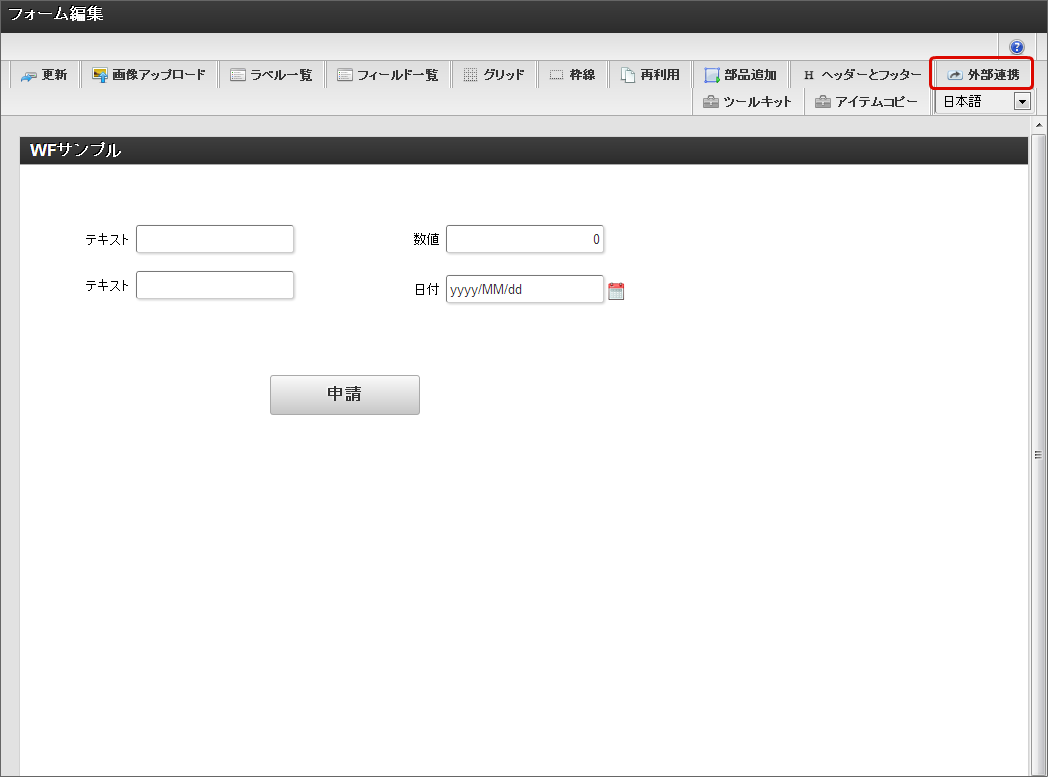
Task: Open 画像アップロード (image upload)
Action: 149,75
